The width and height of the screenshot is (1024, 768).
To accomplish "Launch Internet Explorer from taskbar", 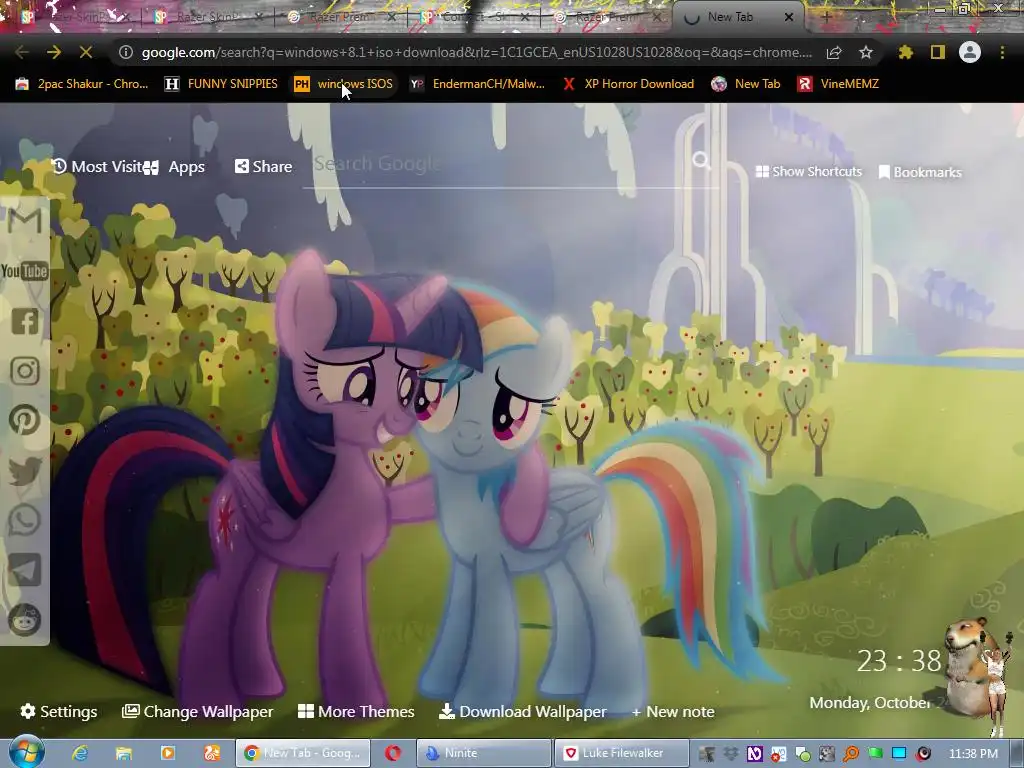I will pyautogui.click(x=80, y=753).
